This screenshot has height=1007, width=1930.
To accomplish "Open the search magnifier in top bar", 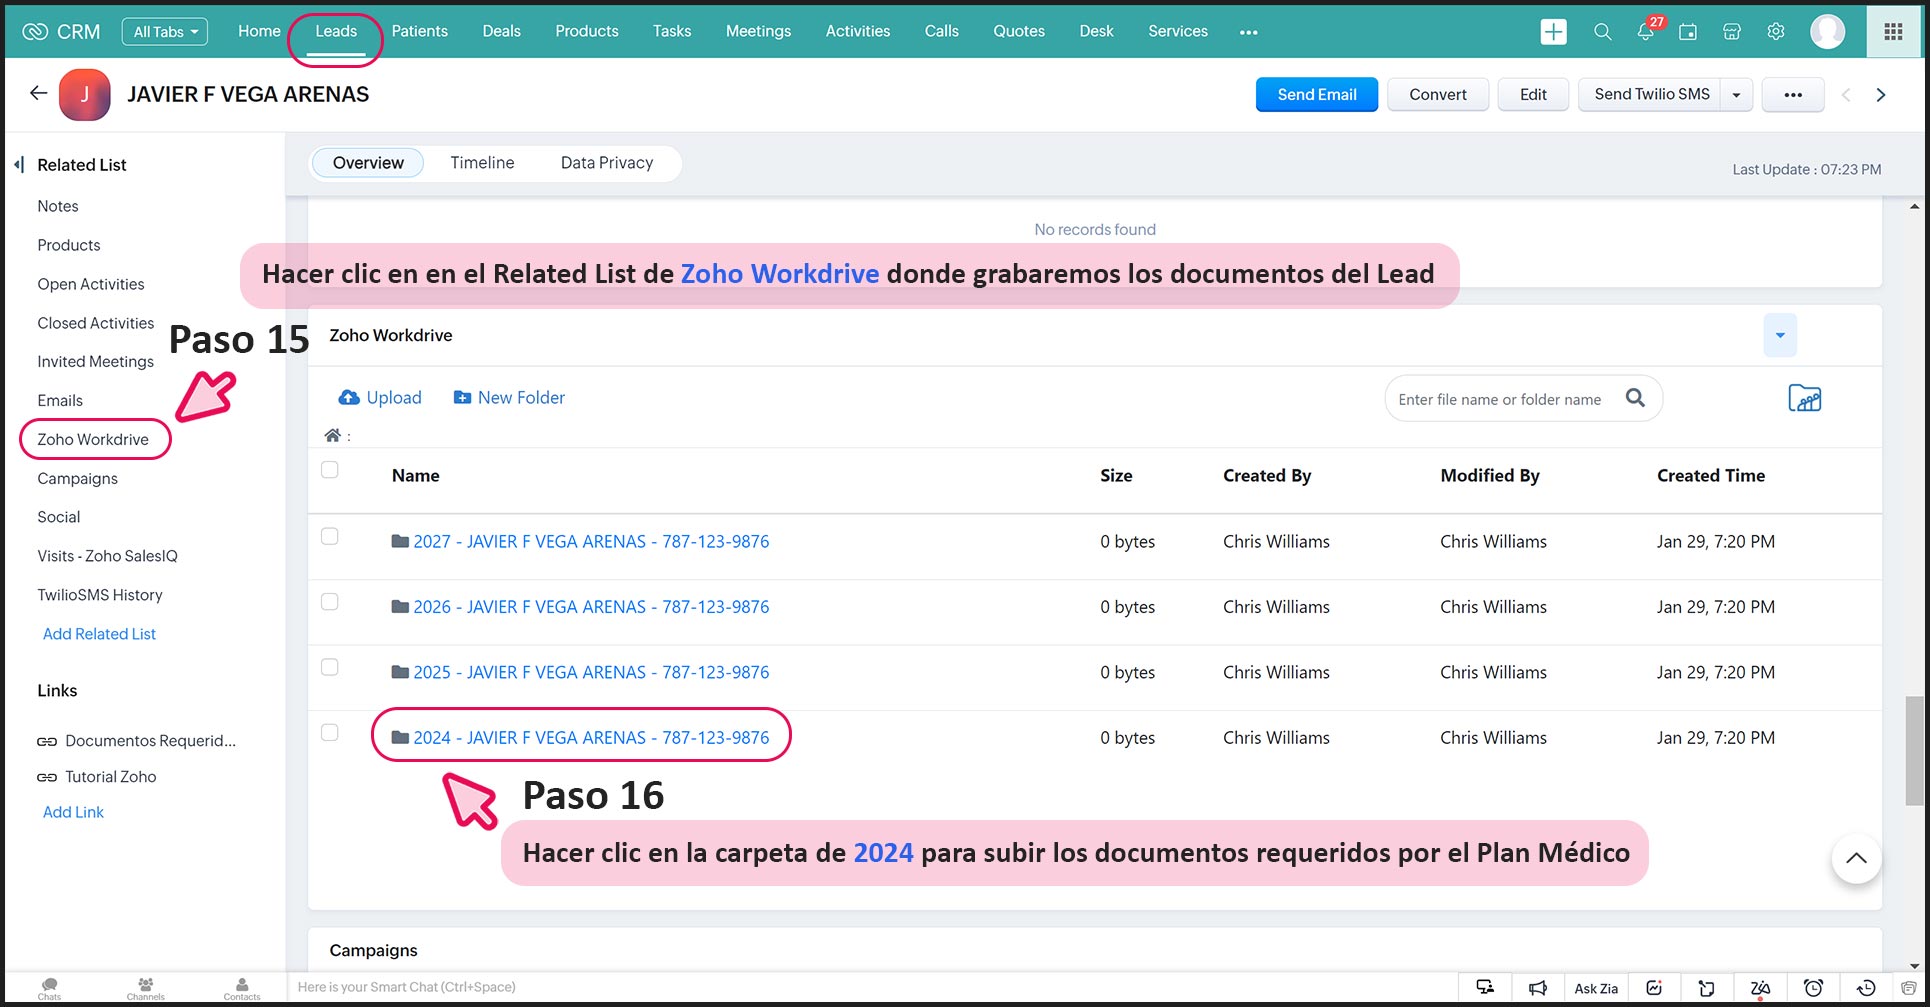I will coord(1602,32).
